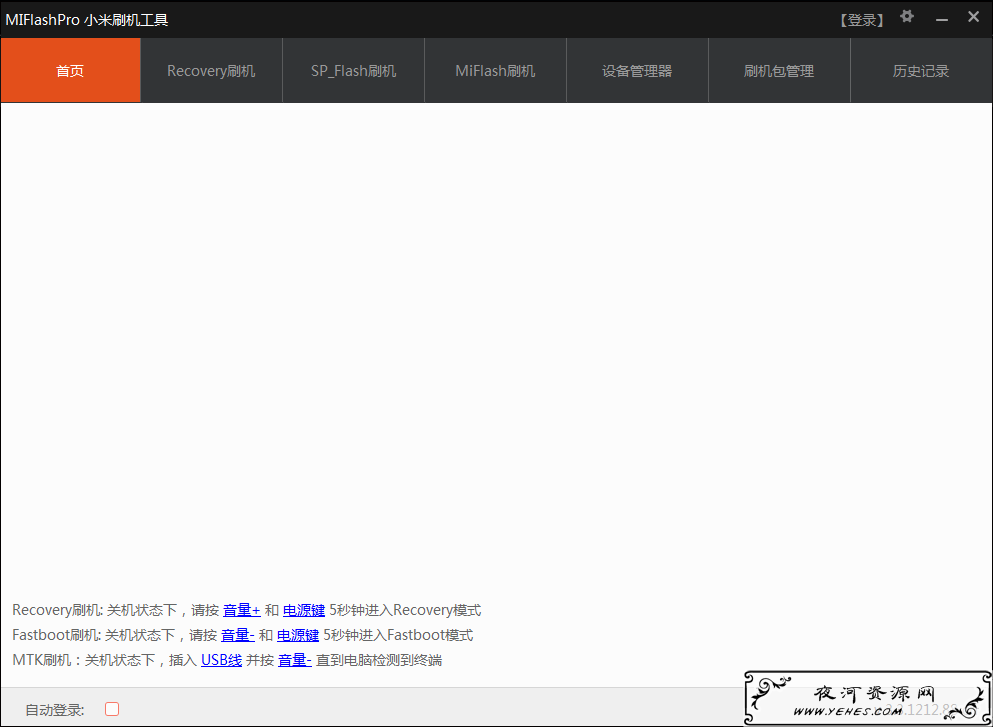
Task: View the 历史记录 tab
Action: pyautogui.click(x=921, y=70)
